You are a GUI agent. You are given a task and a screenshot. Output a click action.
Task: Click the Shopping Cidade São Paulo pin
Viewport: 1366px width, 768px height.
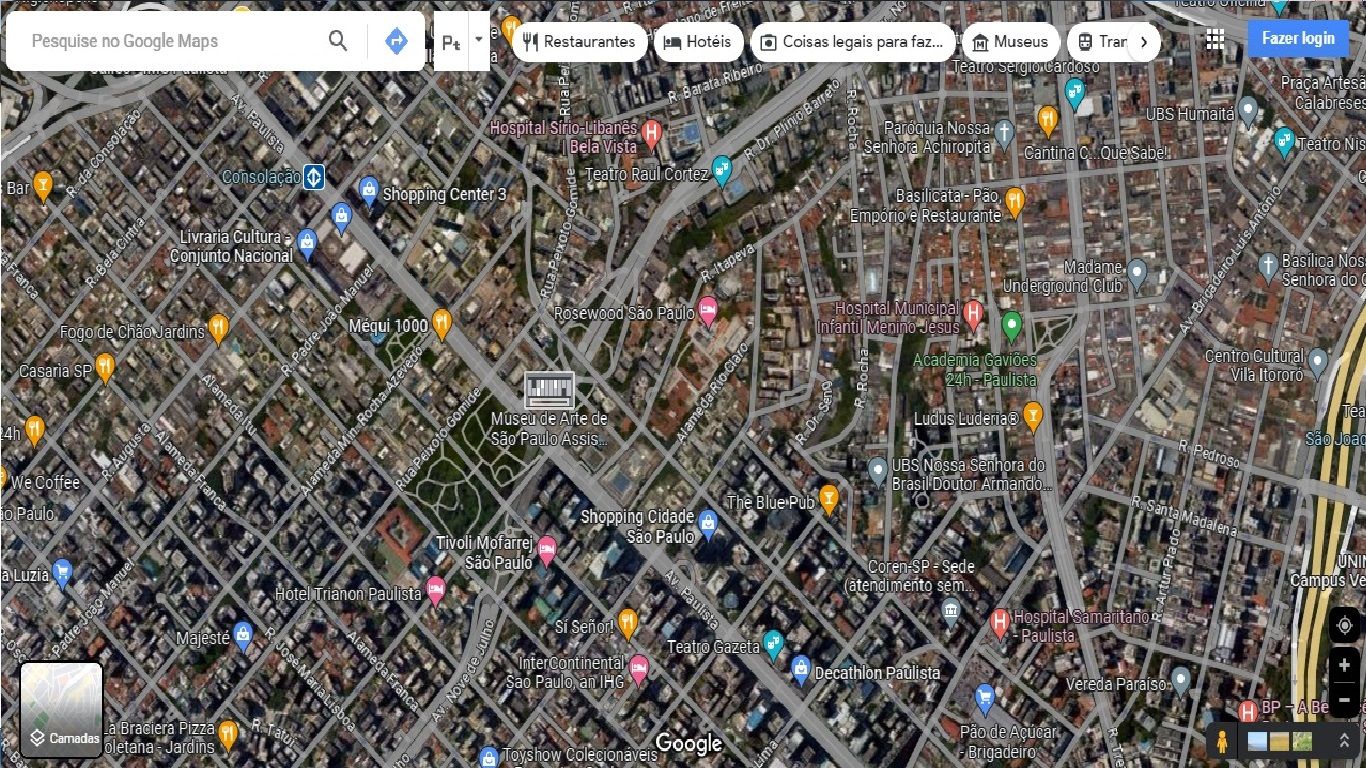point(708,523)
